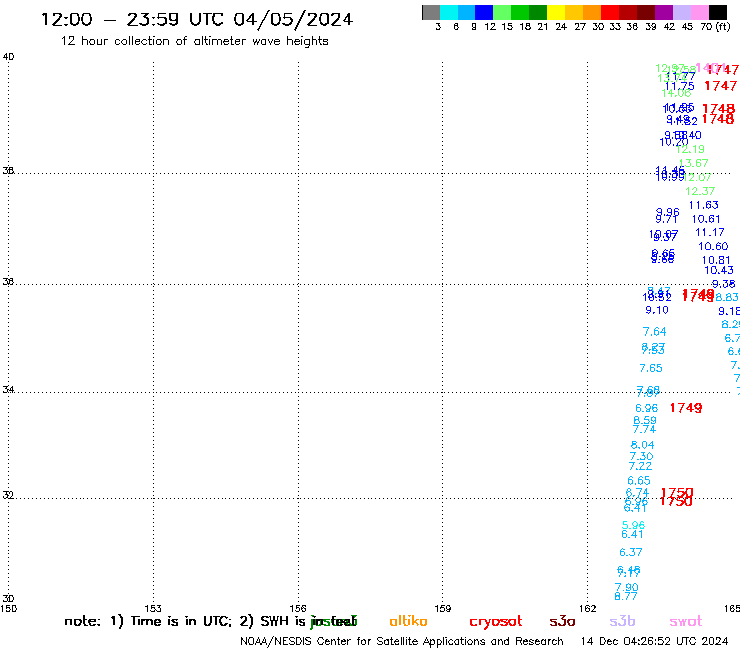Click the longitude axis label 156
This screenshot has width=740, height=650.
(x=298, y=609)
